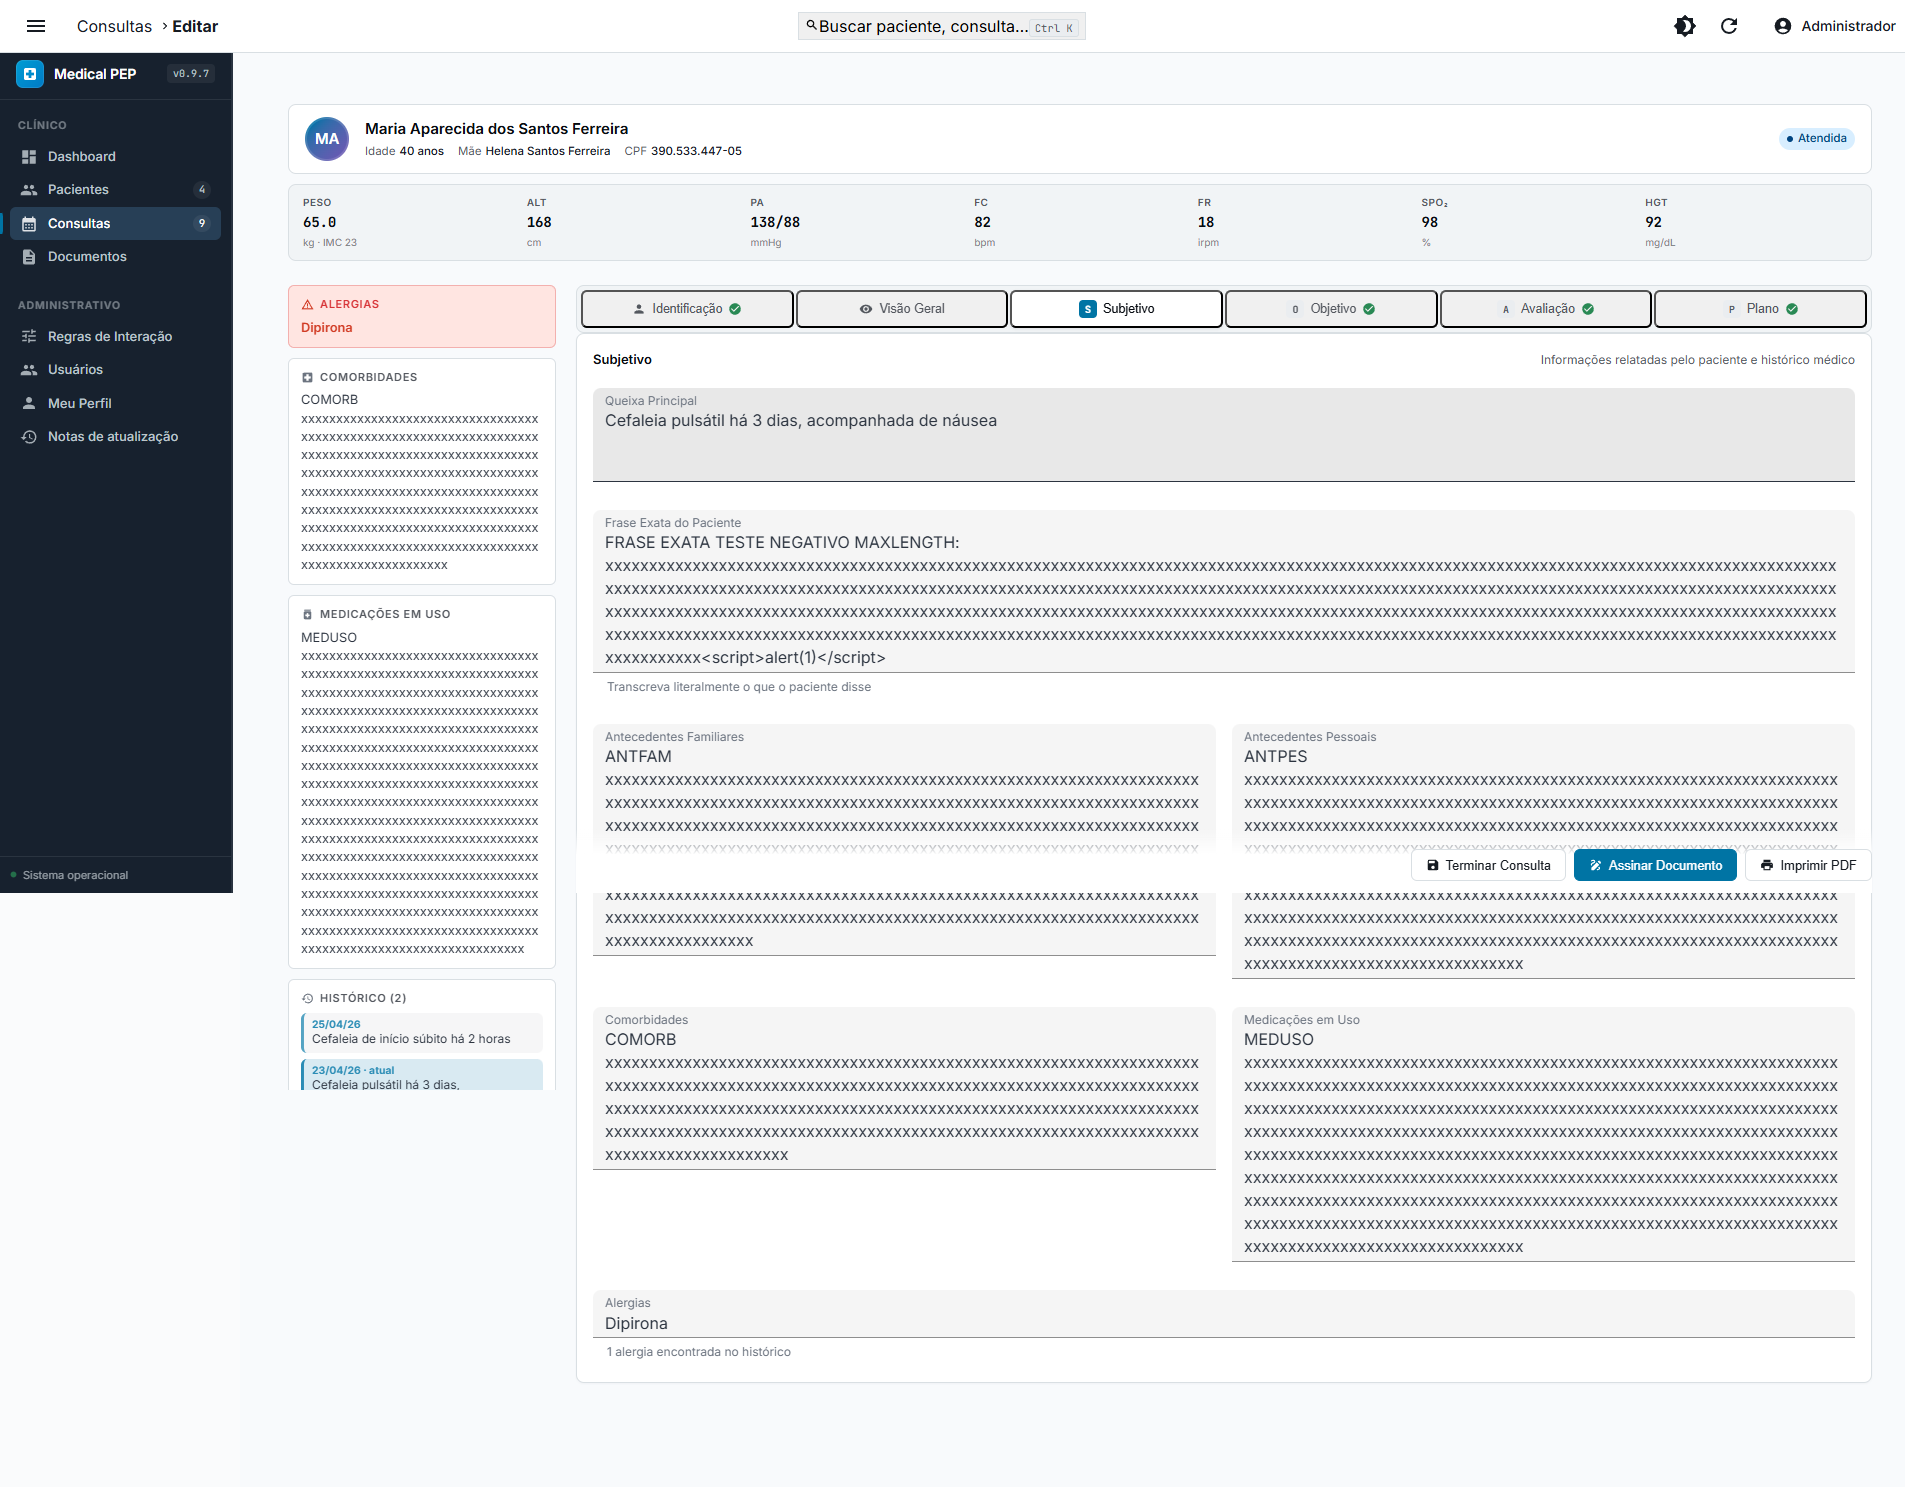1905x1487 pixels.
Task: Click Terminar Consulta button
Action: [x=1488, y=866]
